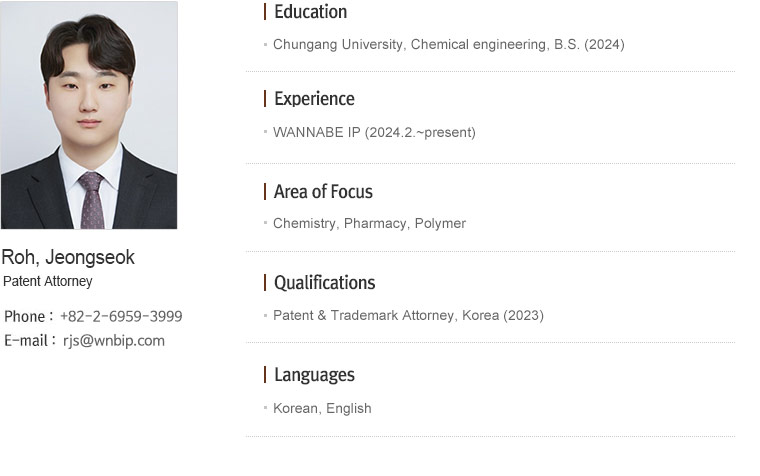This screenshot has height=476, width=760.
Task: Click the Languages section heading
Action: 315,375
